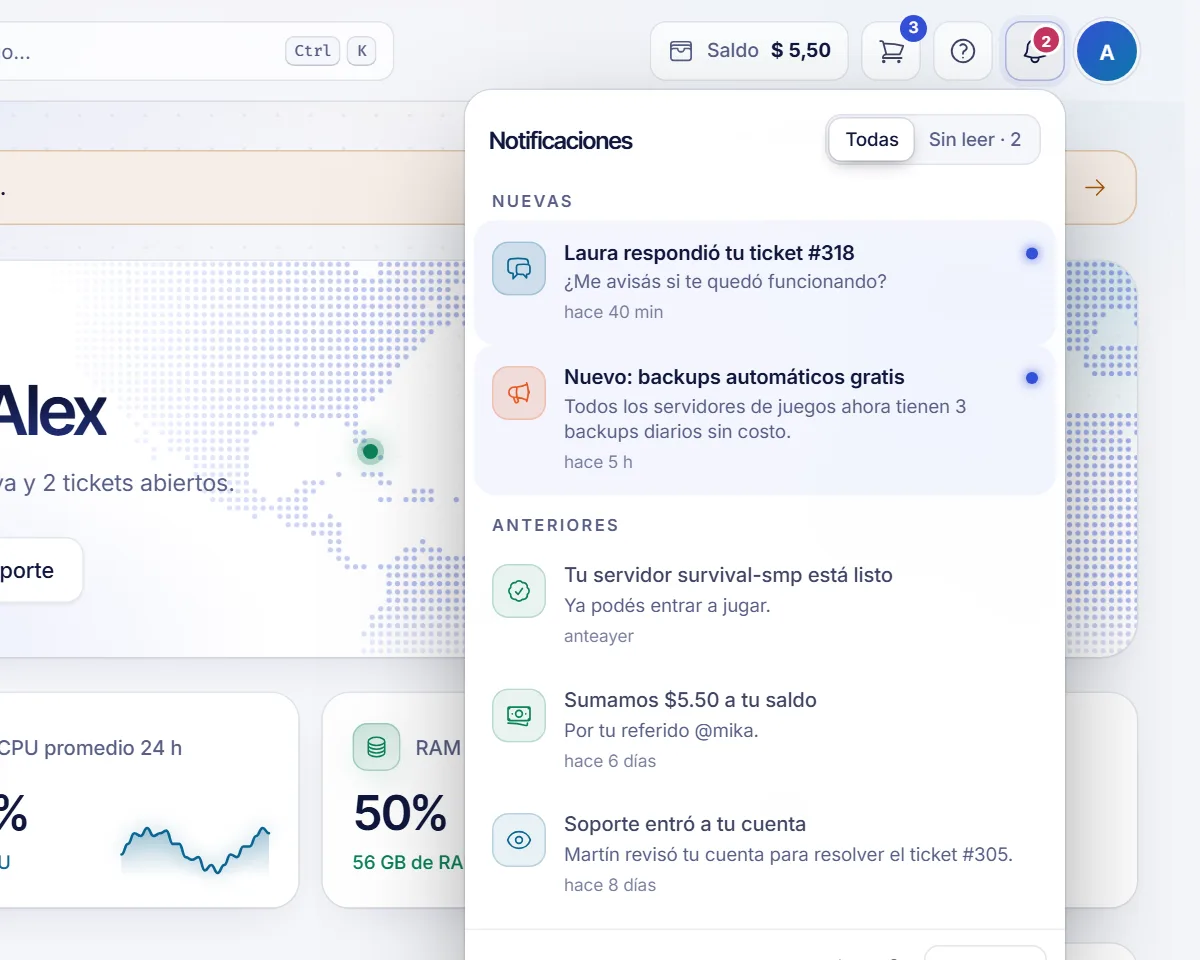Click the green check badge icon for survival-smp
The height and width of the screenshot is (960, 1200).
tap(519, 591)
